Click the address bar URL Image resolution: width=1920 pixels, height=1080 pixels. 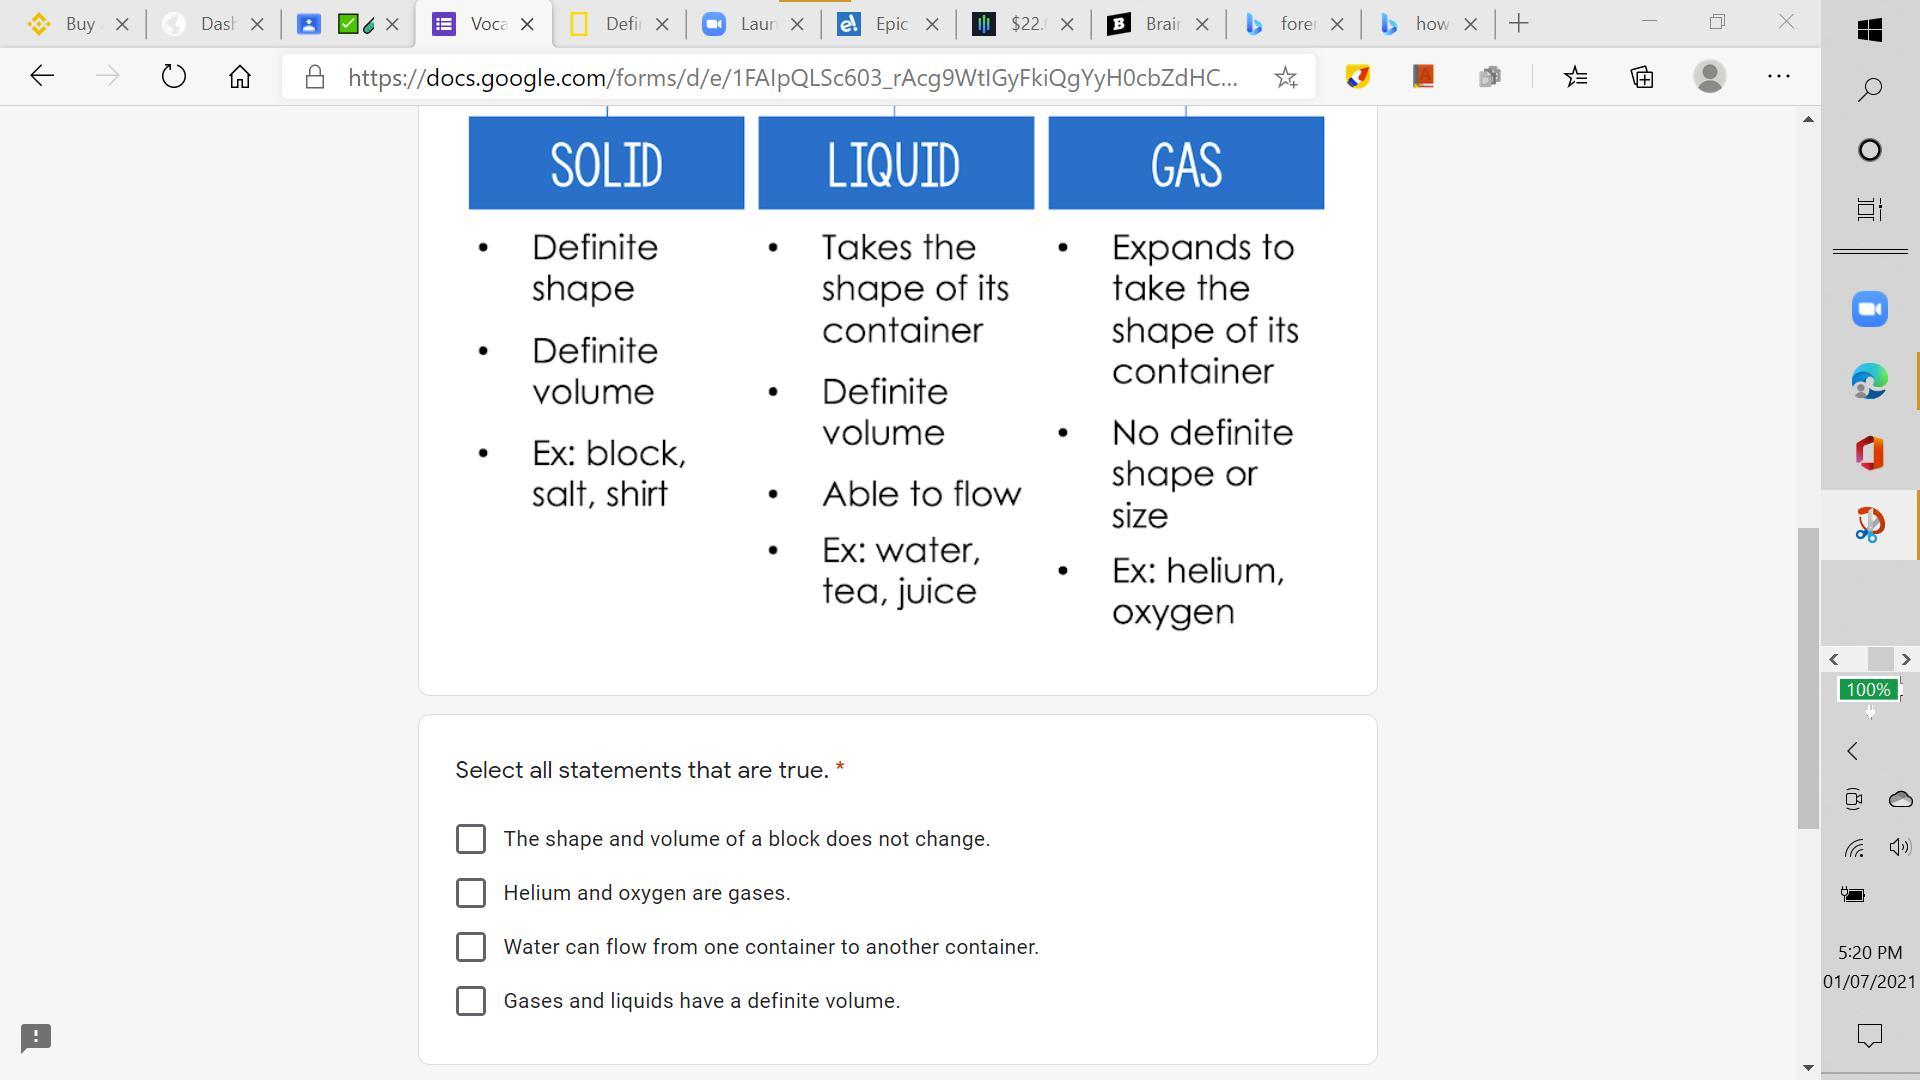tap(790, 77)
